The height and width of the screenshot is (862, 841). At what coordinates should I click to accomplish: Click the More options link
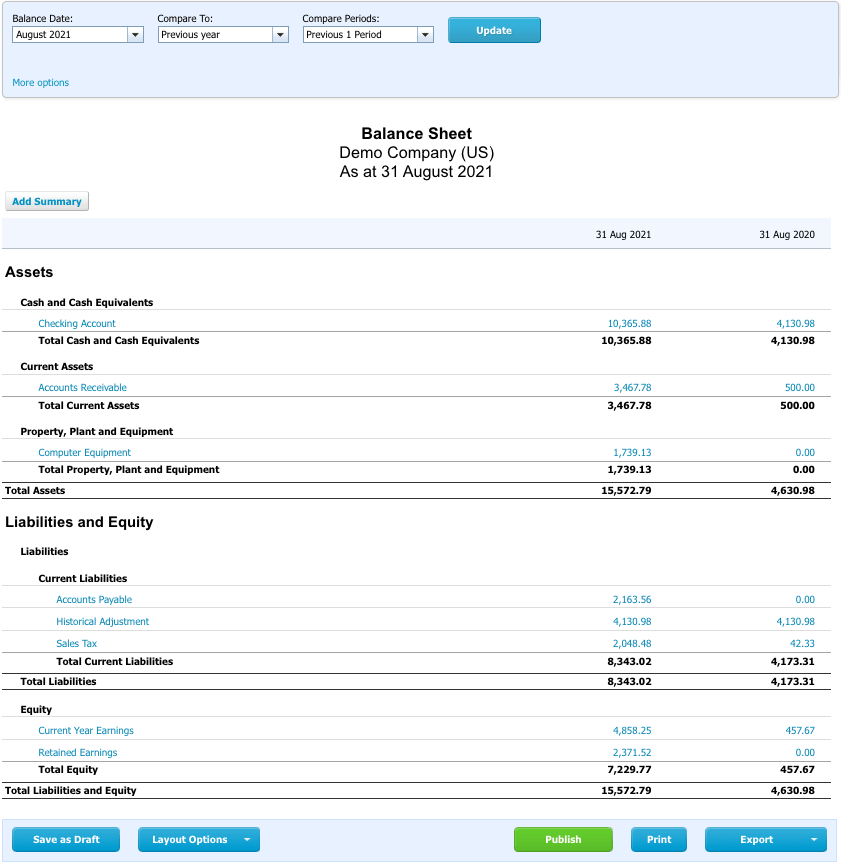(x=40, y=82)
